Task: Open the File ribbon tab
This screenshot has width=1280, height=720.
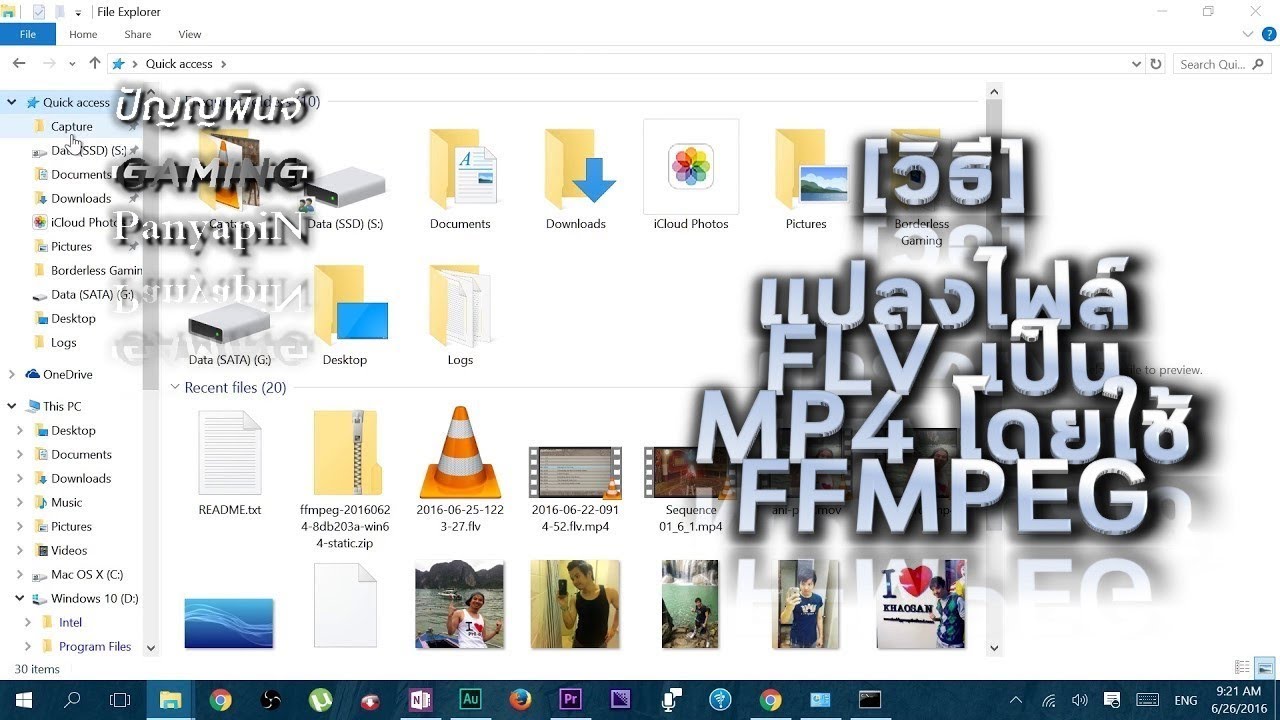Action: (x=28, y=34)
